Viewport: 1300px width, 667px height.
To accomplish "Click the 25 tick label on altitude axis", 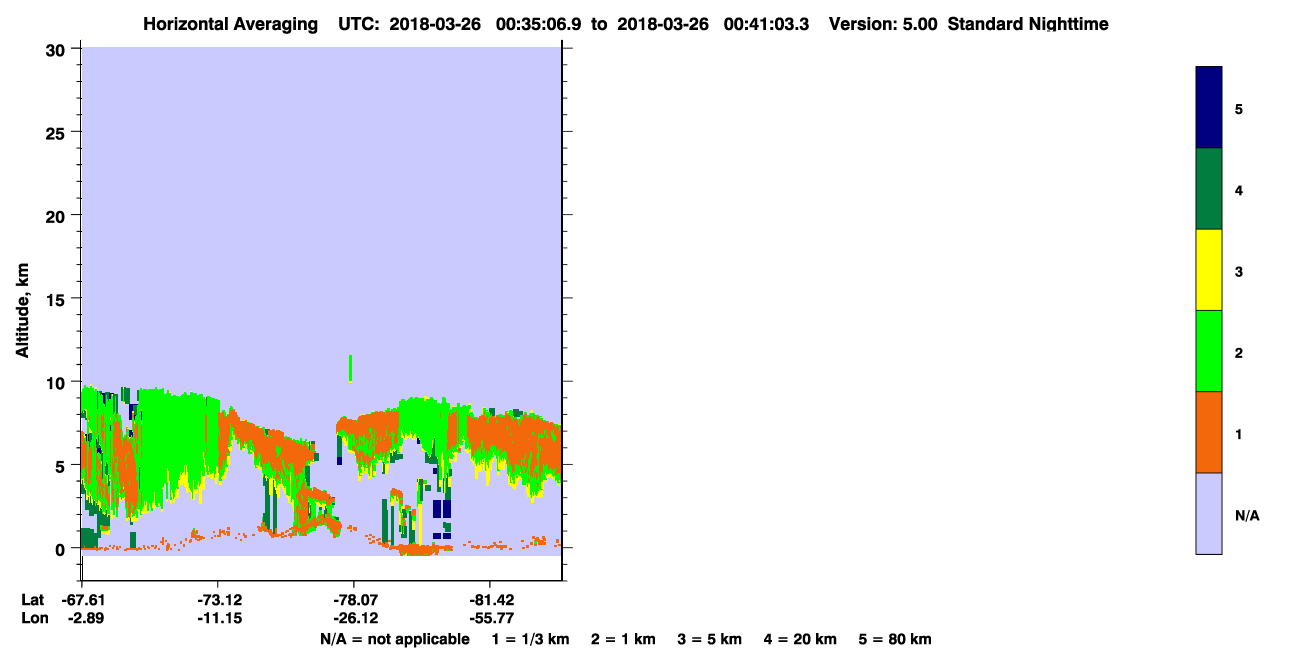I will [x=58, y=132].
